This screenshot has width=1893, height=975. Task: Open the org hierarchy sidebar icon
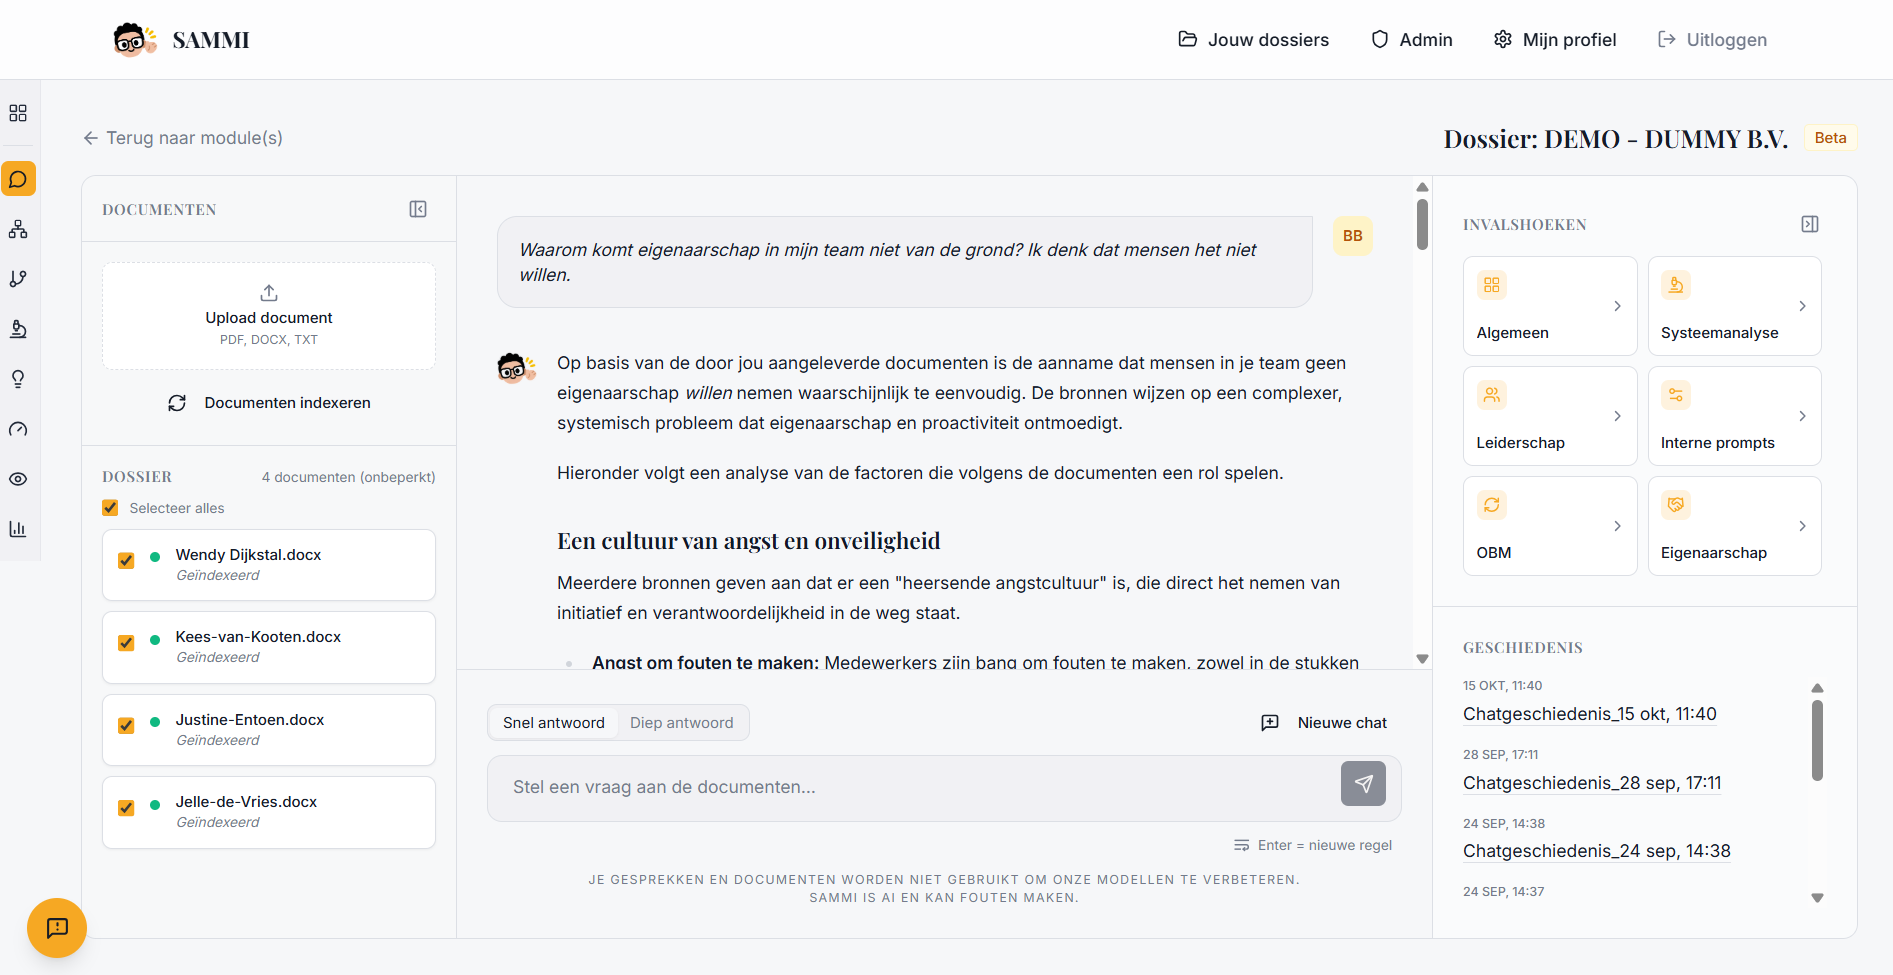tap(18, 229)
